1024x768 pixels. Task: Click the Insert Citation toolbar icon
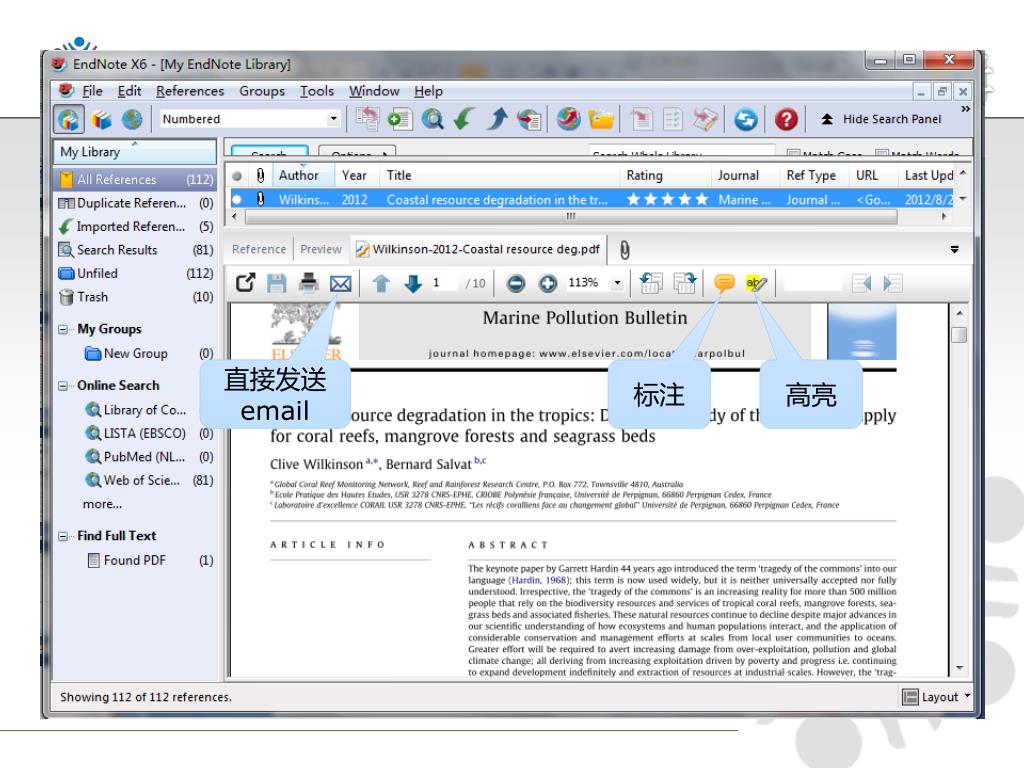click(x=641, y=120)
